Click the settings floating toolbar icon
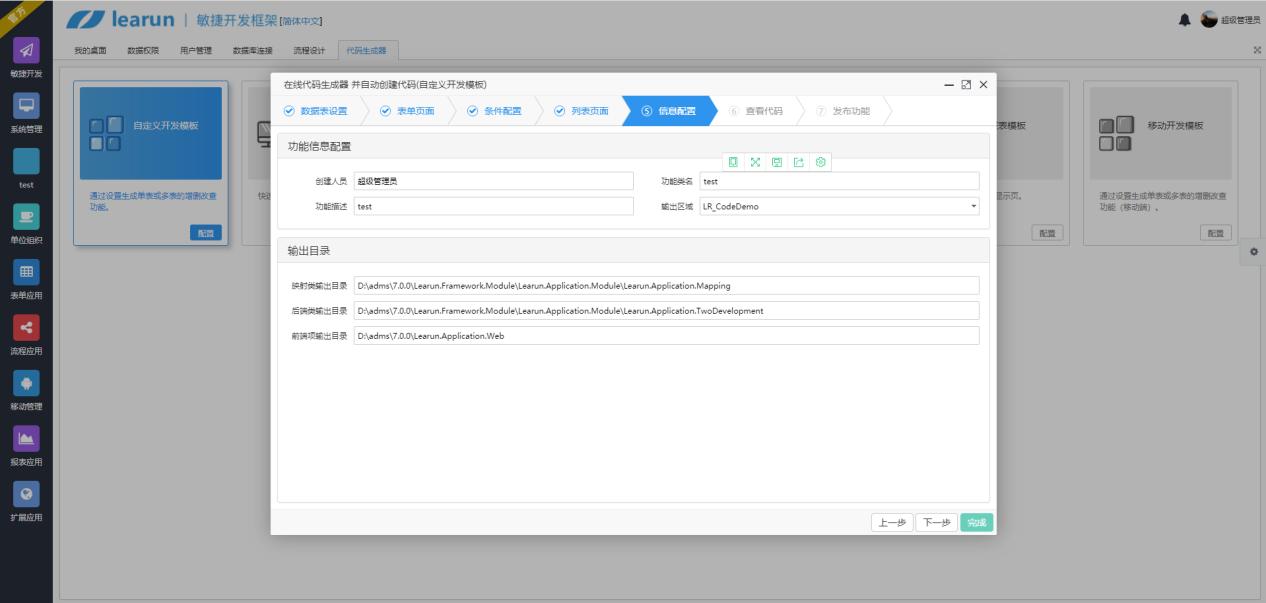This screenshot has height=603, width=1266. coord(821,162)
